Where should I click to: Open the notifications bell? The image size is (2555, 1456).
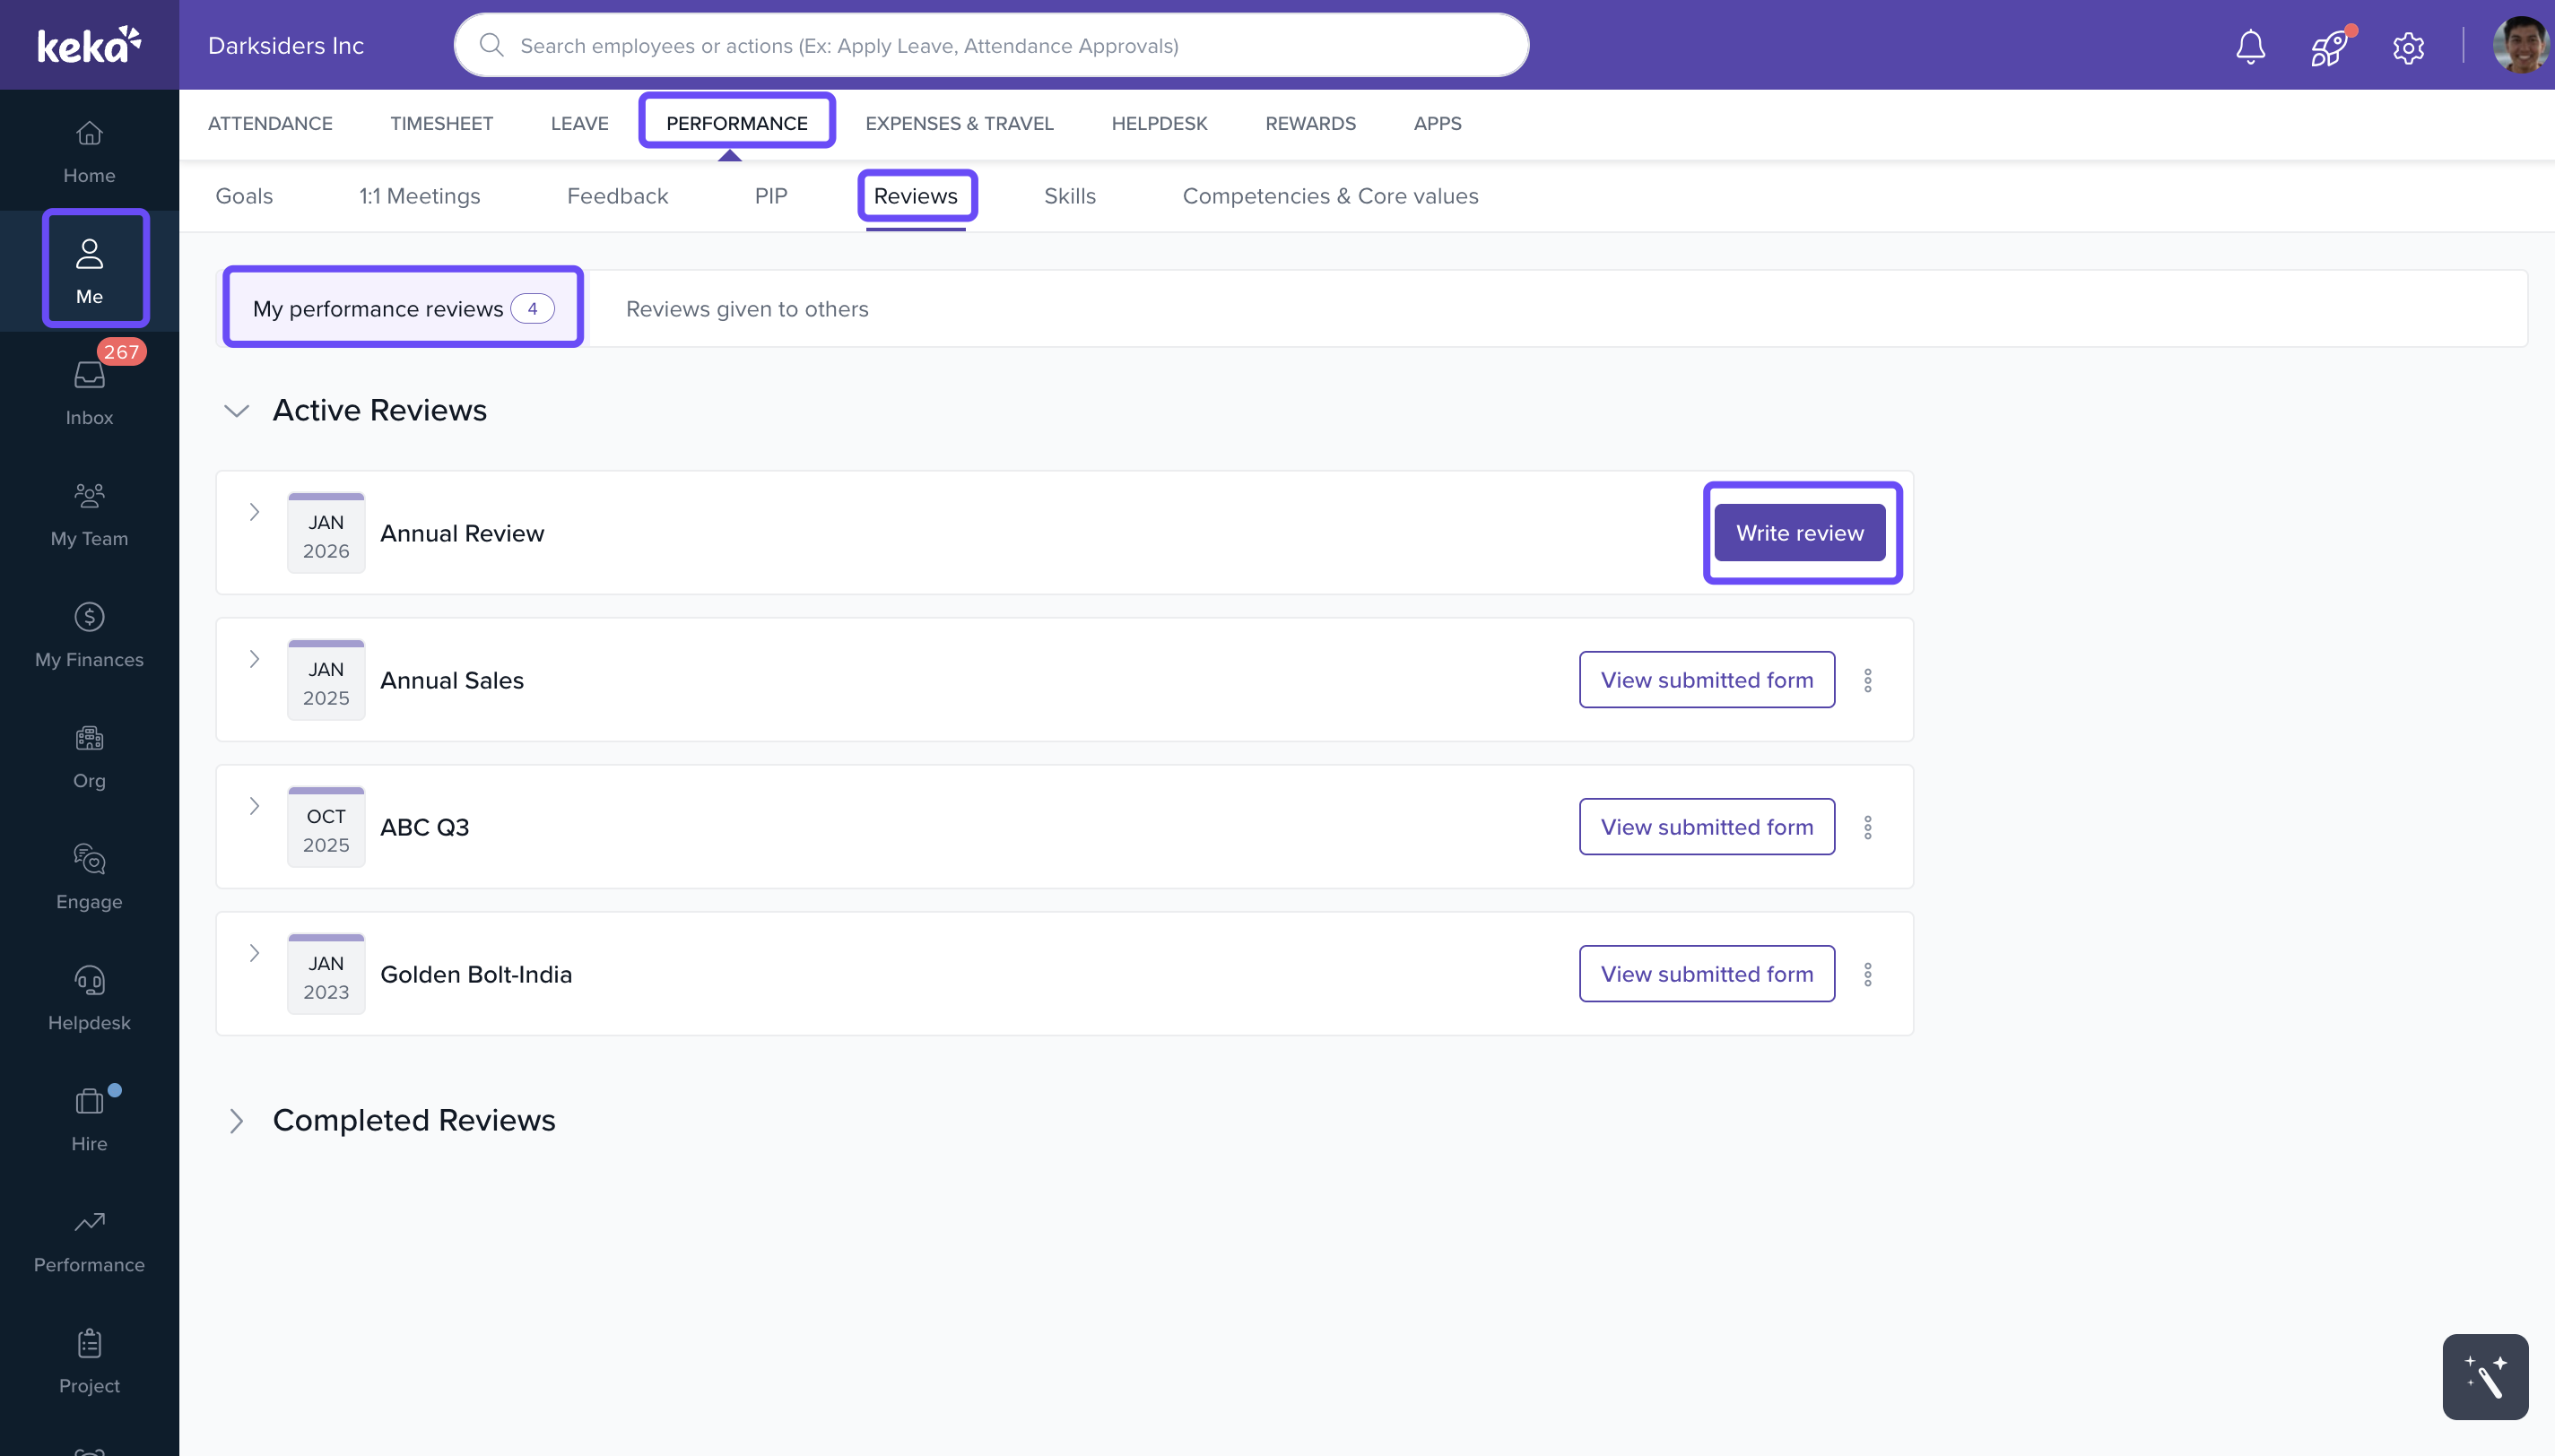(2250, 46)
